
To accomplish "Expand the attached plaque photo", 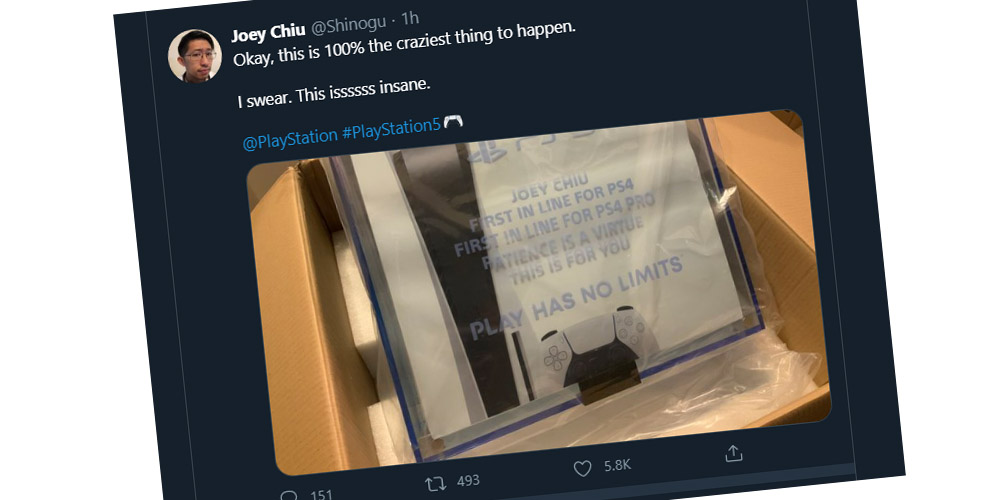I will pos(537,293).
